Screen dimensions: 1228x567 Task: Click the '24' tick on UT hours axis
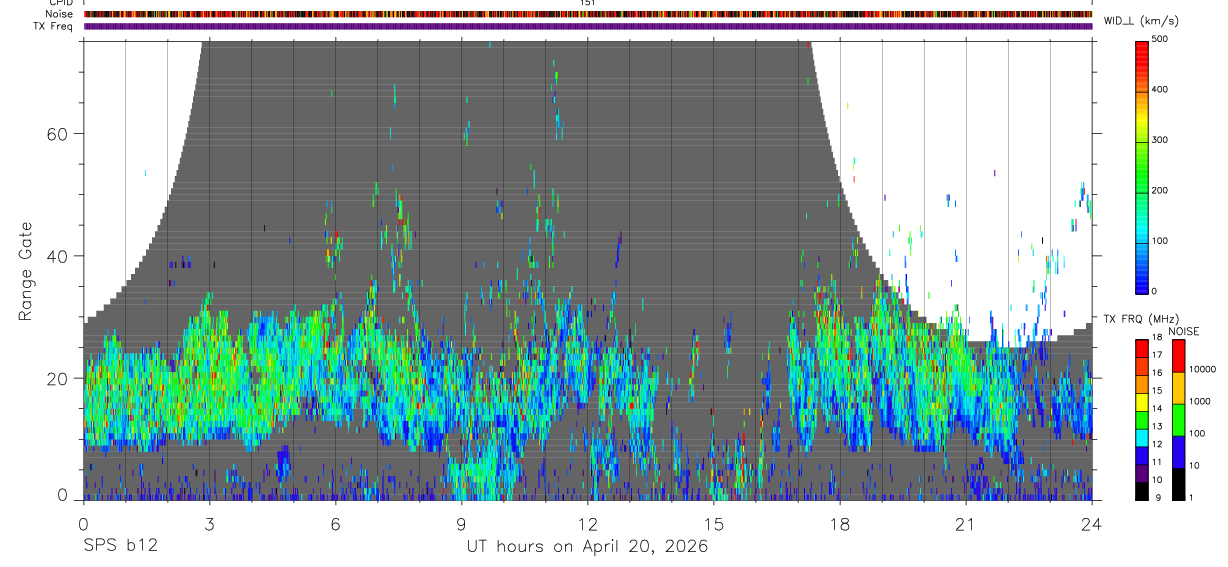[1091, 524]
